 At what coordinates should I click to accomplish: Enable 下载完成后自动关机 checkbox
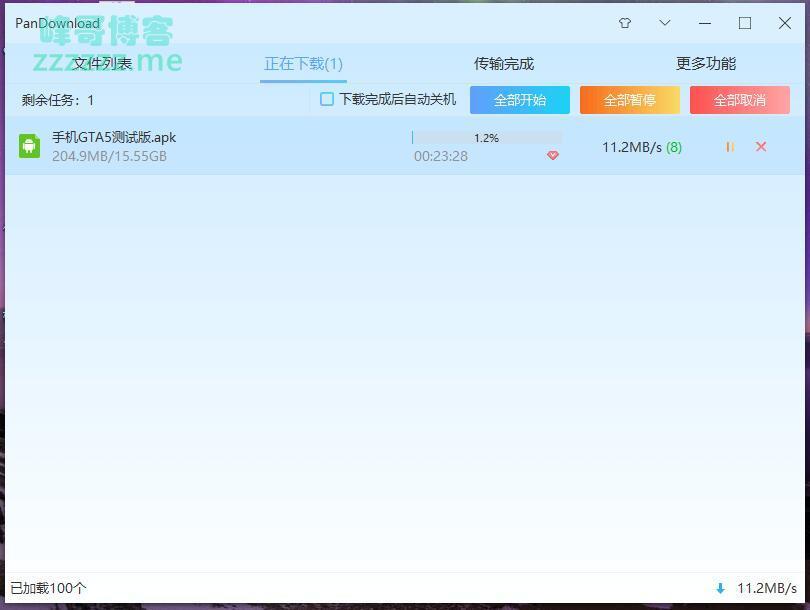point(327,99)
